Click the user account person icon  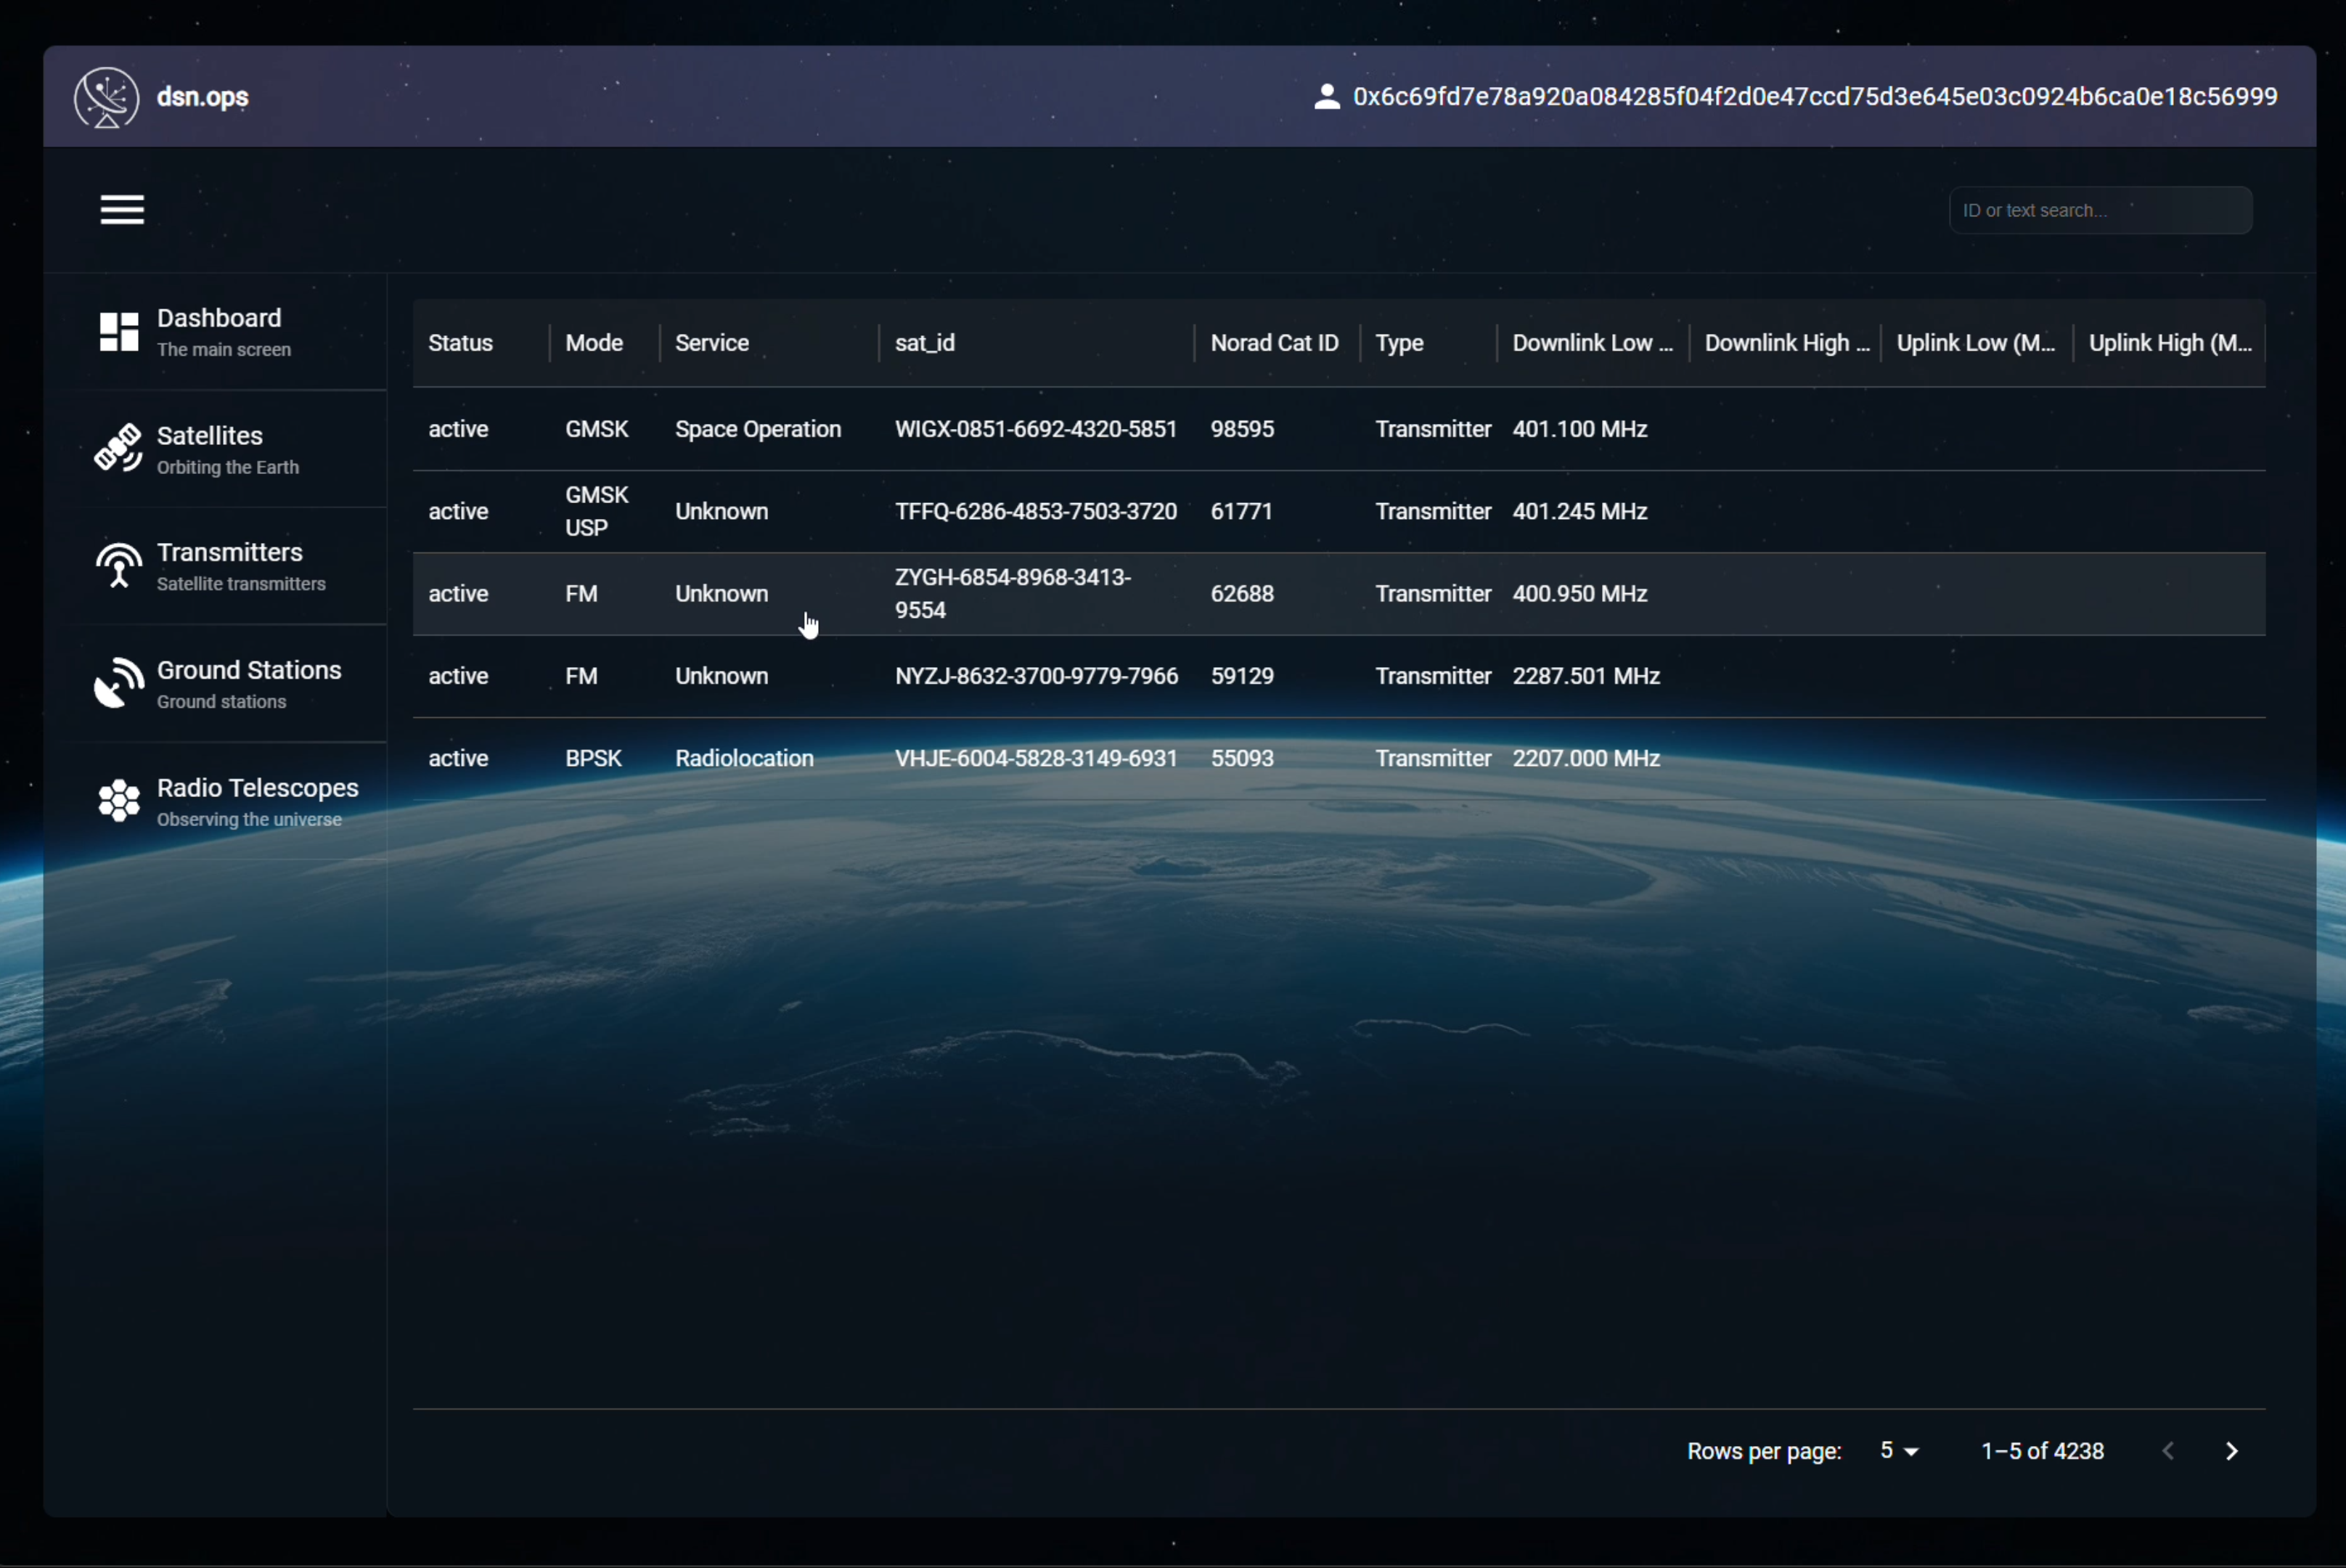pyautogui.click(x=1327, y=97)
